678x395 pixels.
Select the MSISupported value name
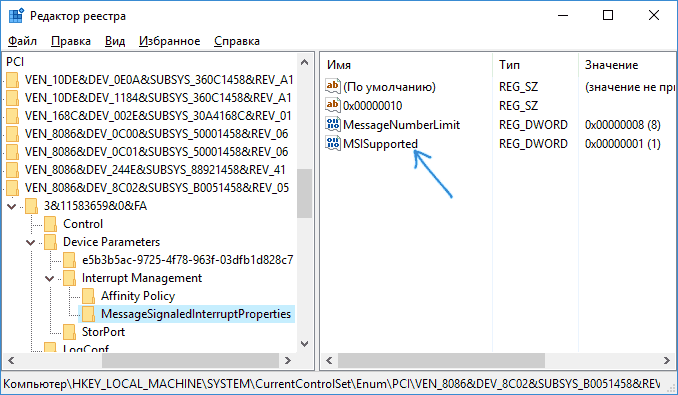[381, 143]
